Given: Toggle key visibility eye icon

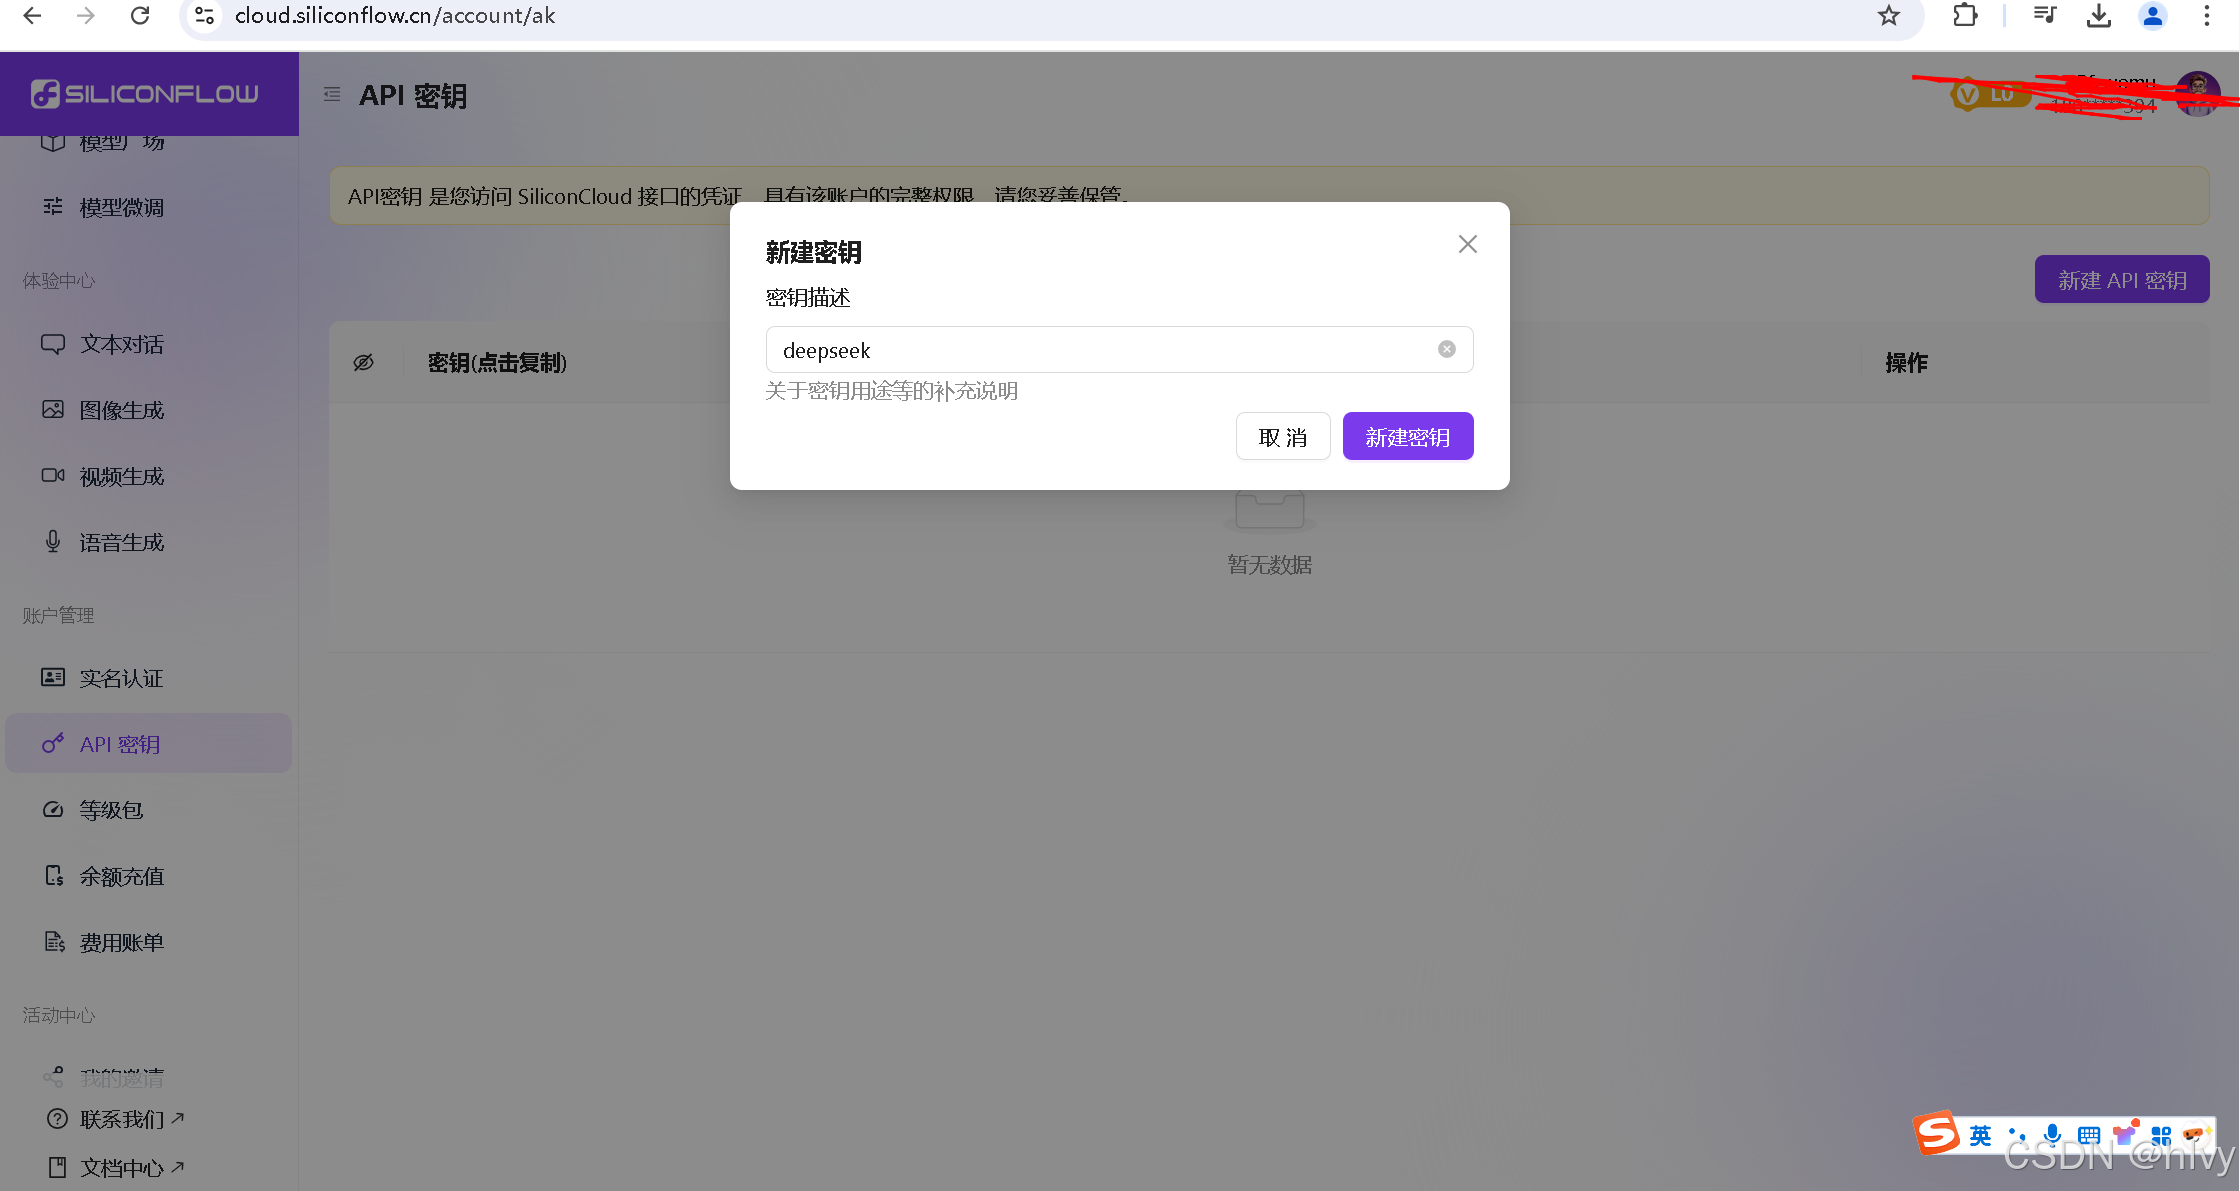Looking at the screenshot, I should pyautogui.click(x=364, y=362).
